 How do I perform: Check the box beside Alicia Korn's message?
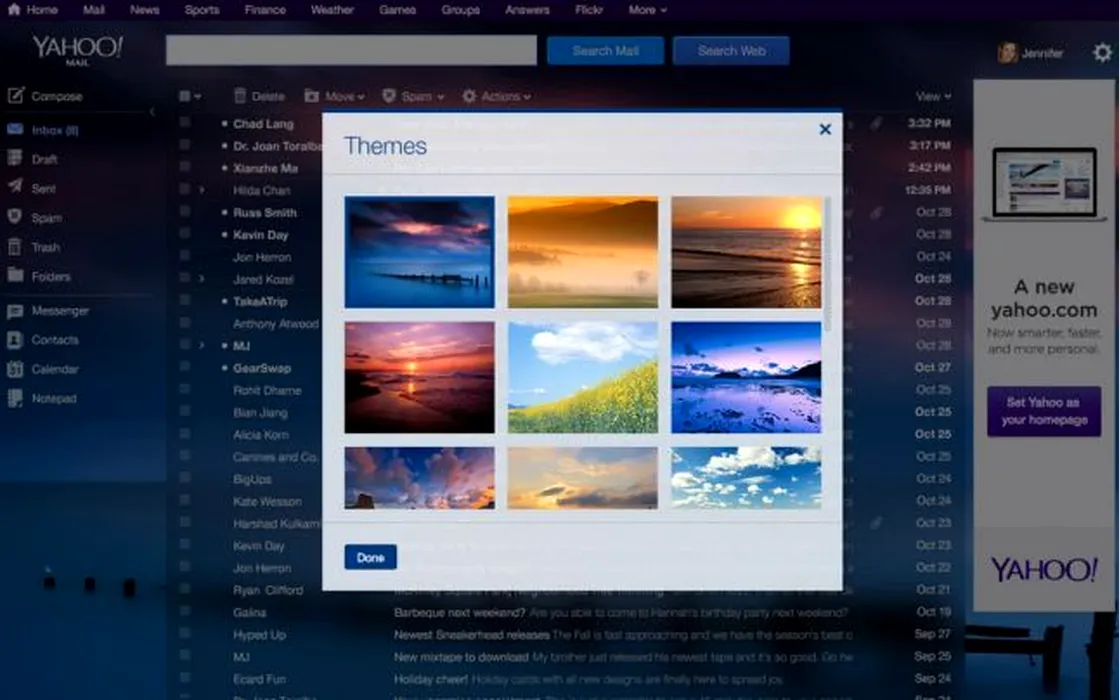[185, 434]
